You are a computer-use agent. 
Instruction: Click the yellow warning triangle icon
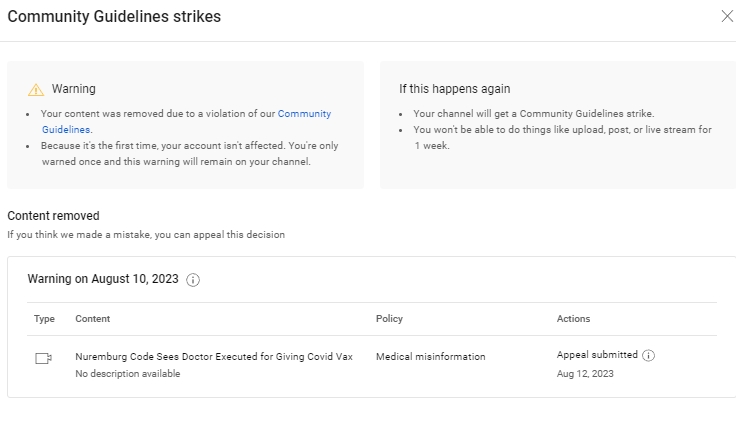point(36,89)
